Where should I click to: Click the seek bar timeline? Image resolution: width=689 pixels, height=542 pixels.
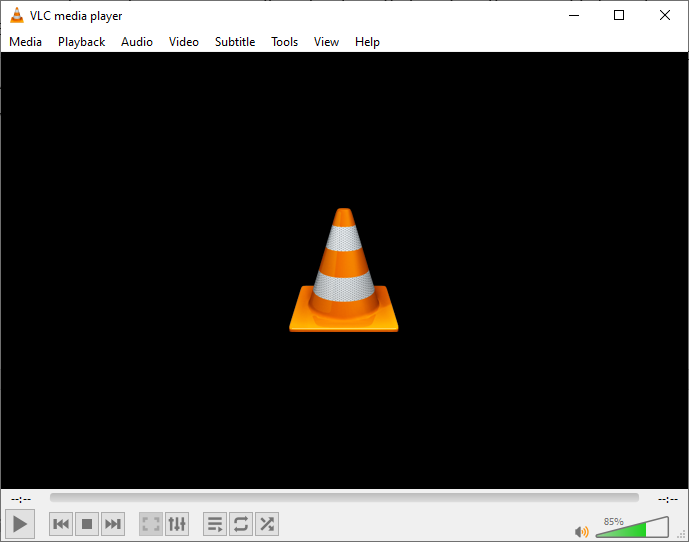pos(344,498)
